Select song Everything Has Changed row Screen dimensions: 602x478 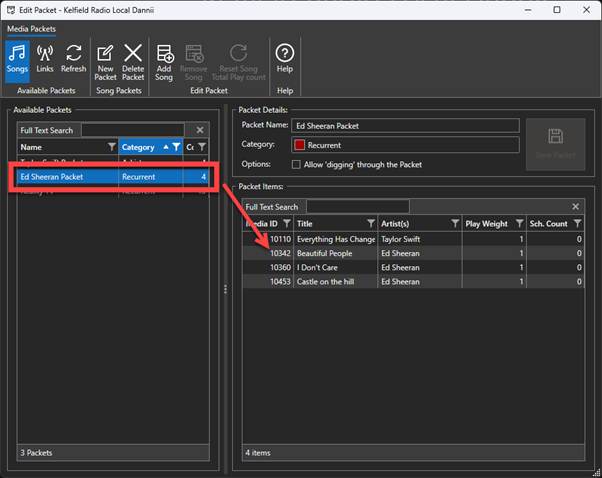click(x=413, y=239)
